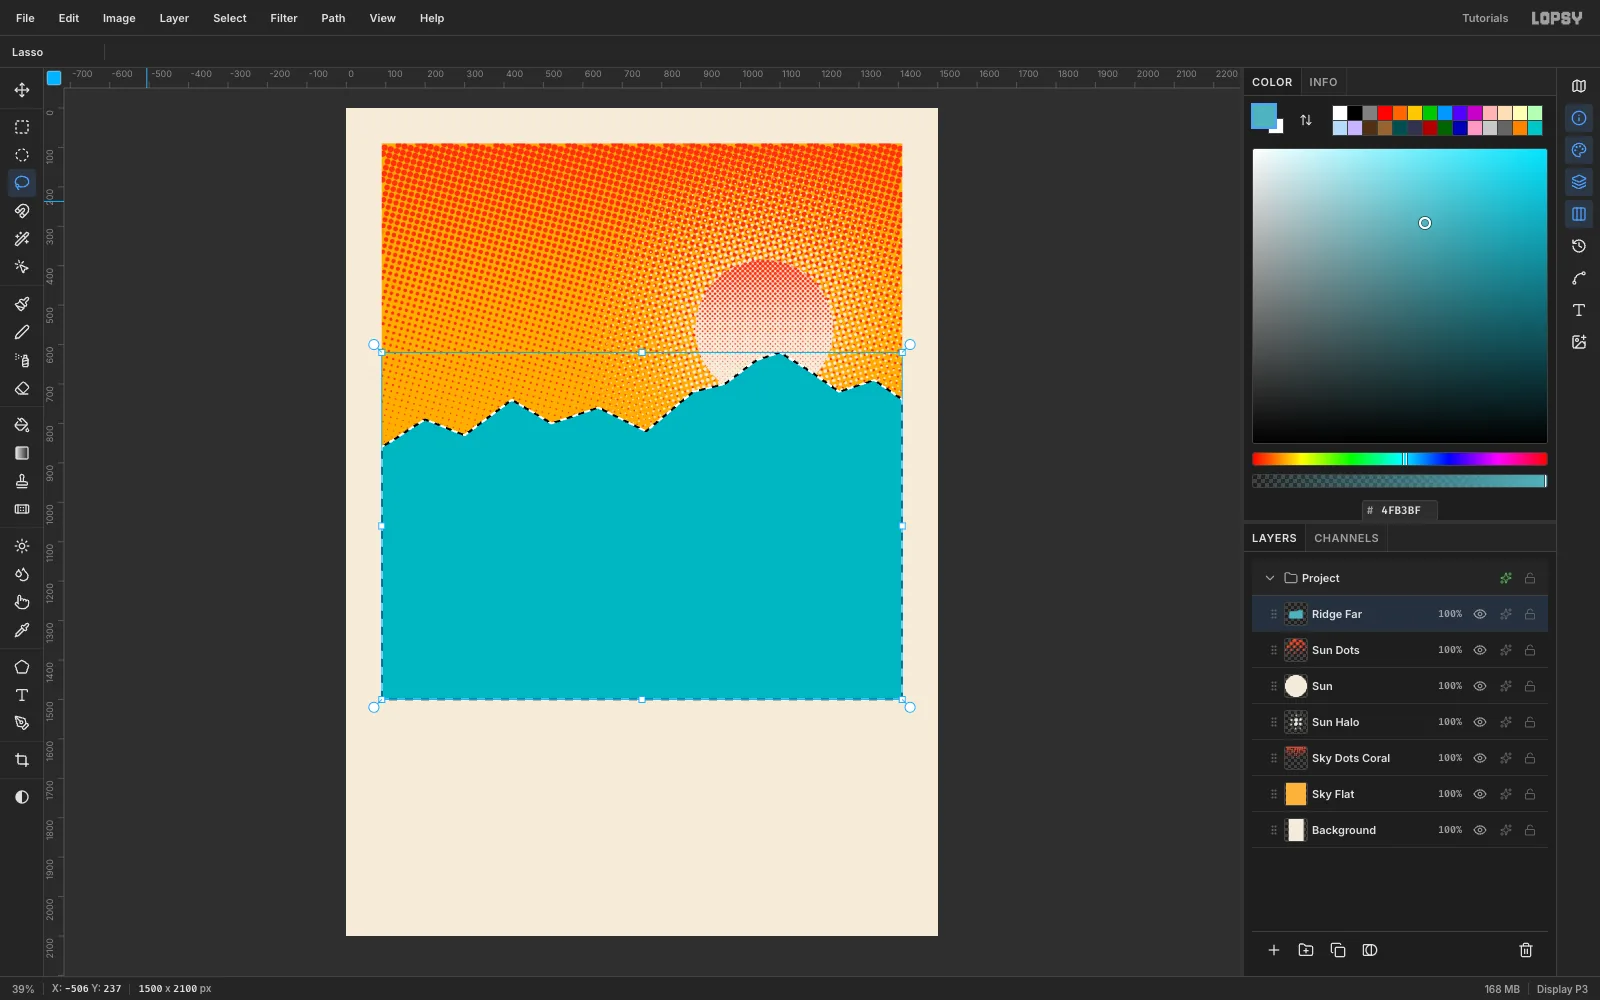Select the Polygon Shape tool

[x=22, y=667]
